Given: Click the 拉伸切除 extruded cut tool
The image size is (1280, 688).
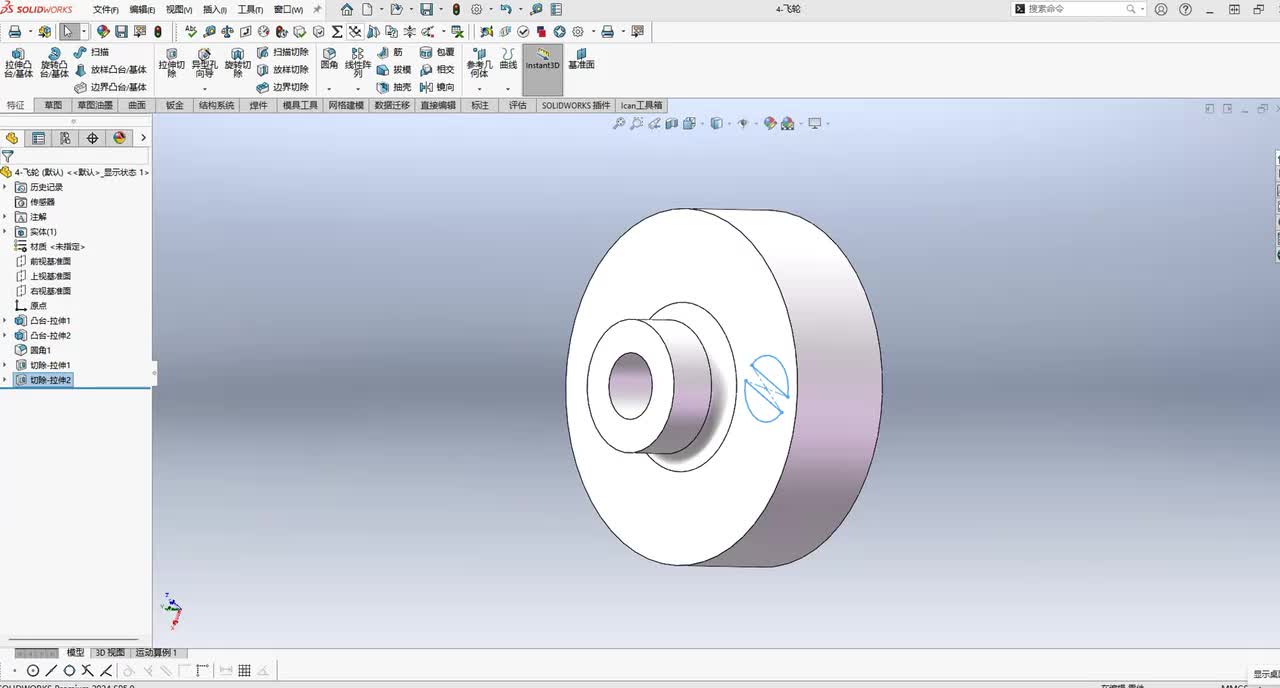Looking at the screenshot, I should (x=172, y=63).
